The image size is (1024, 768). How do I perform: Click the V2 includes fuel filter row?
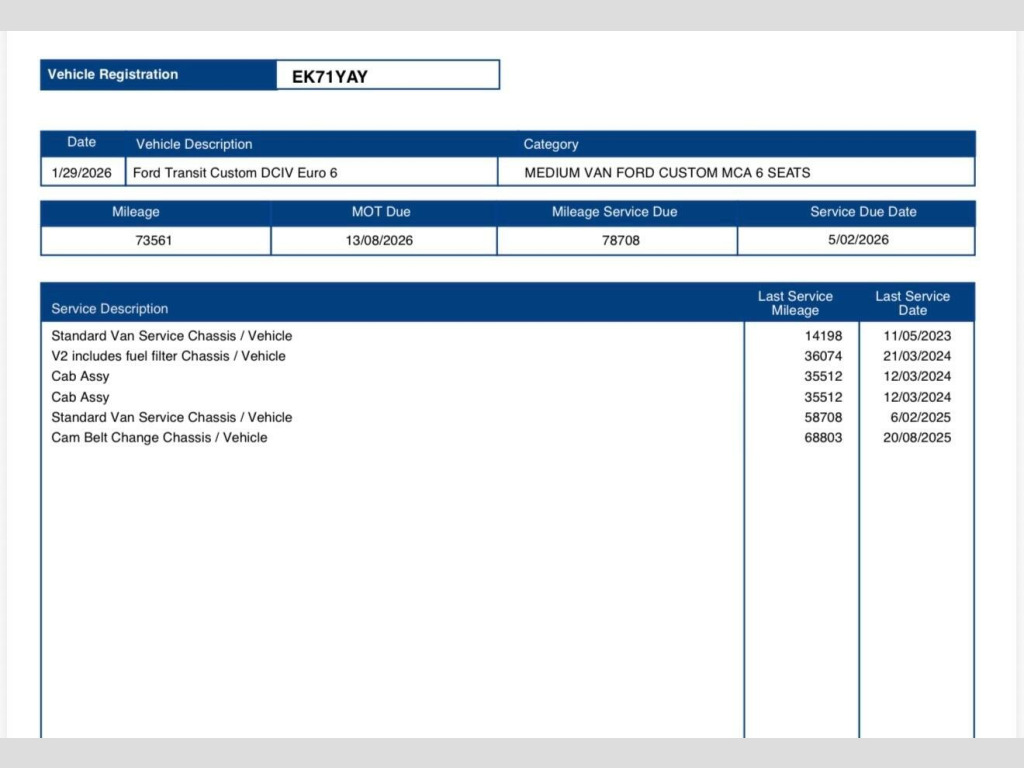(168, 356)
